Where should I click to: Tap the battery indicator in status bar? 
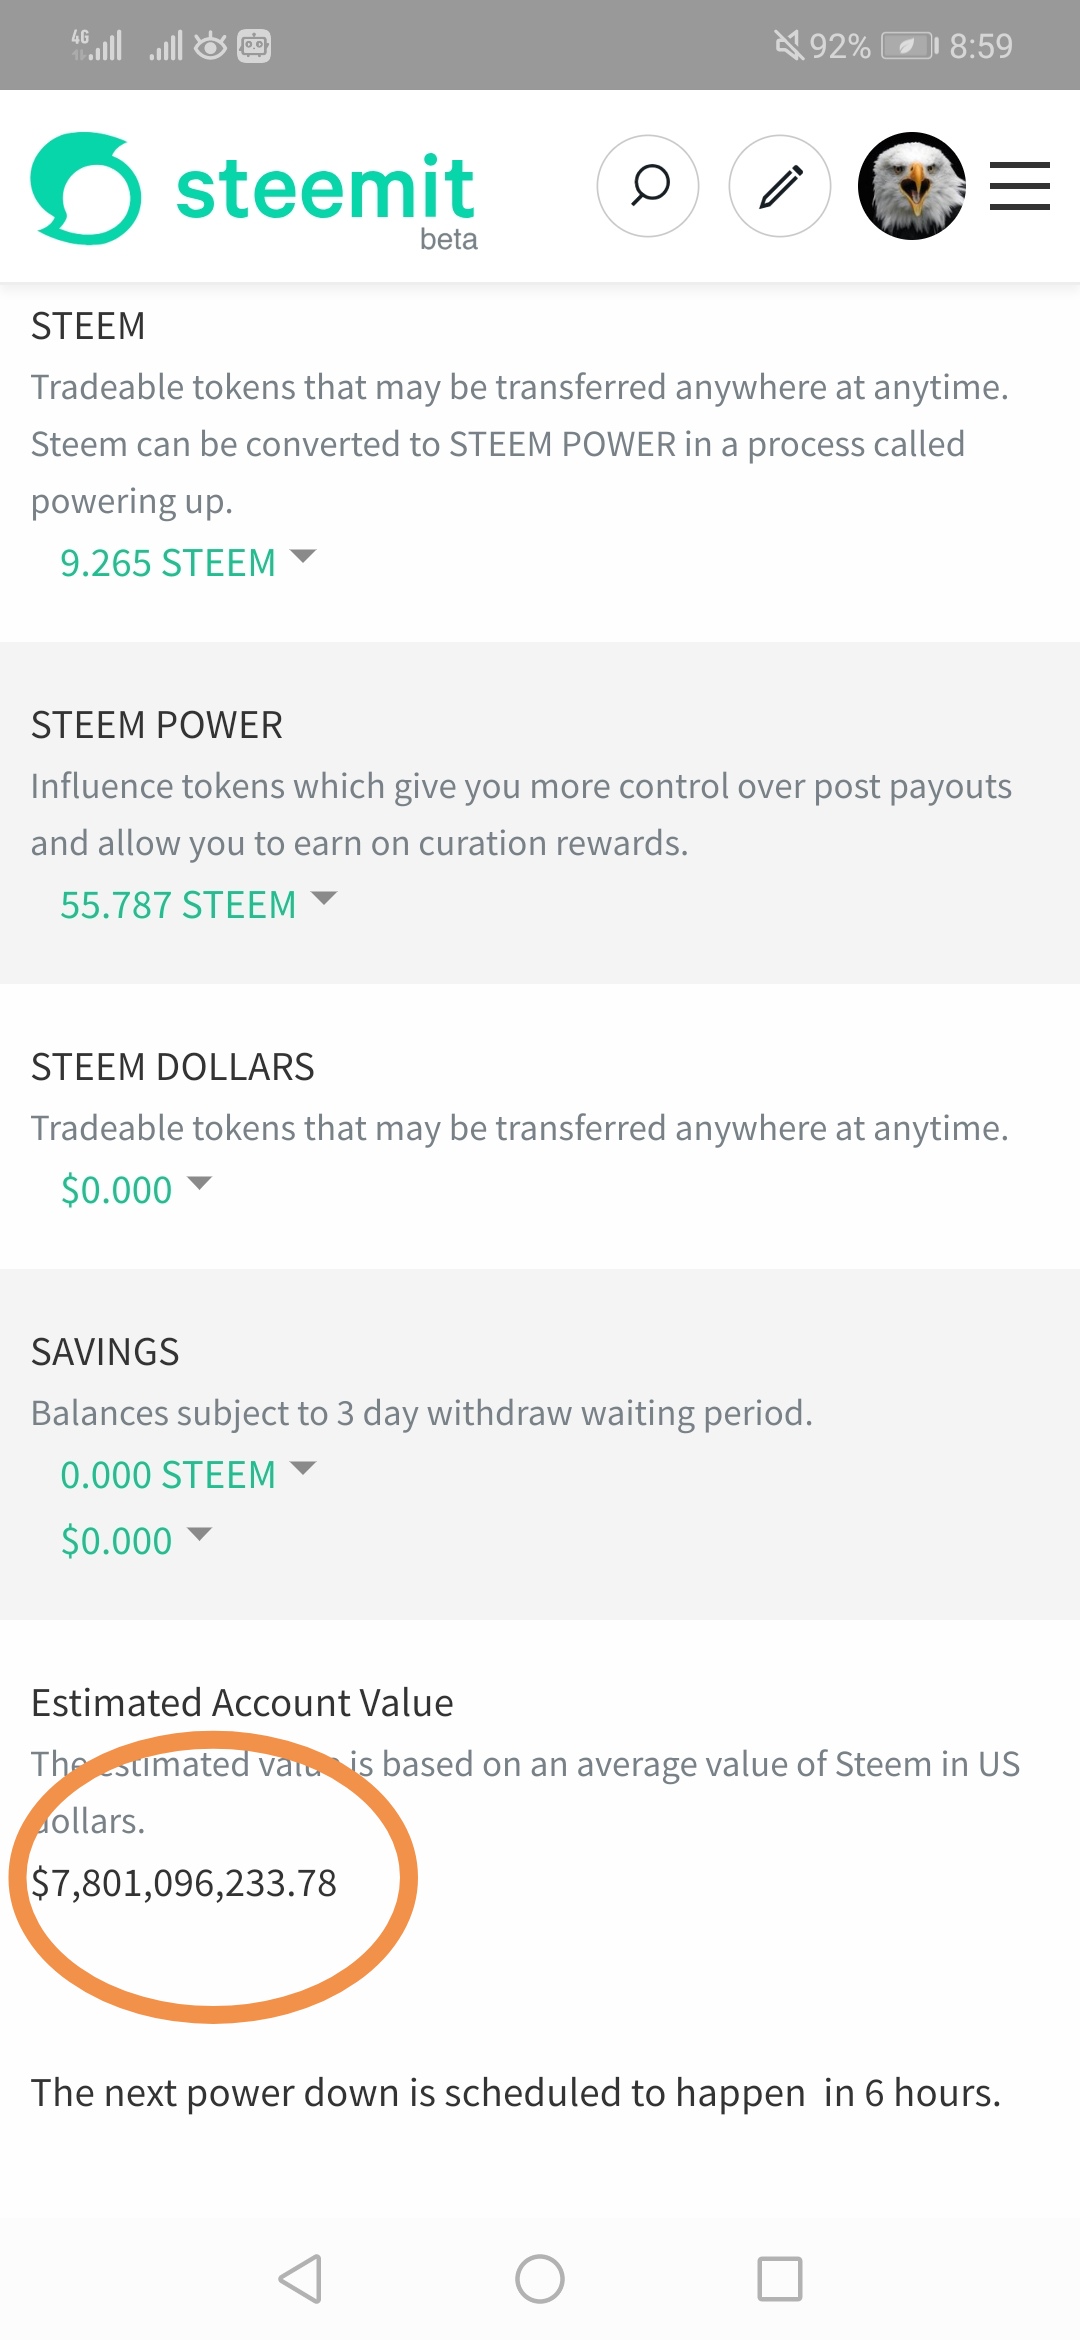point(910,46)
